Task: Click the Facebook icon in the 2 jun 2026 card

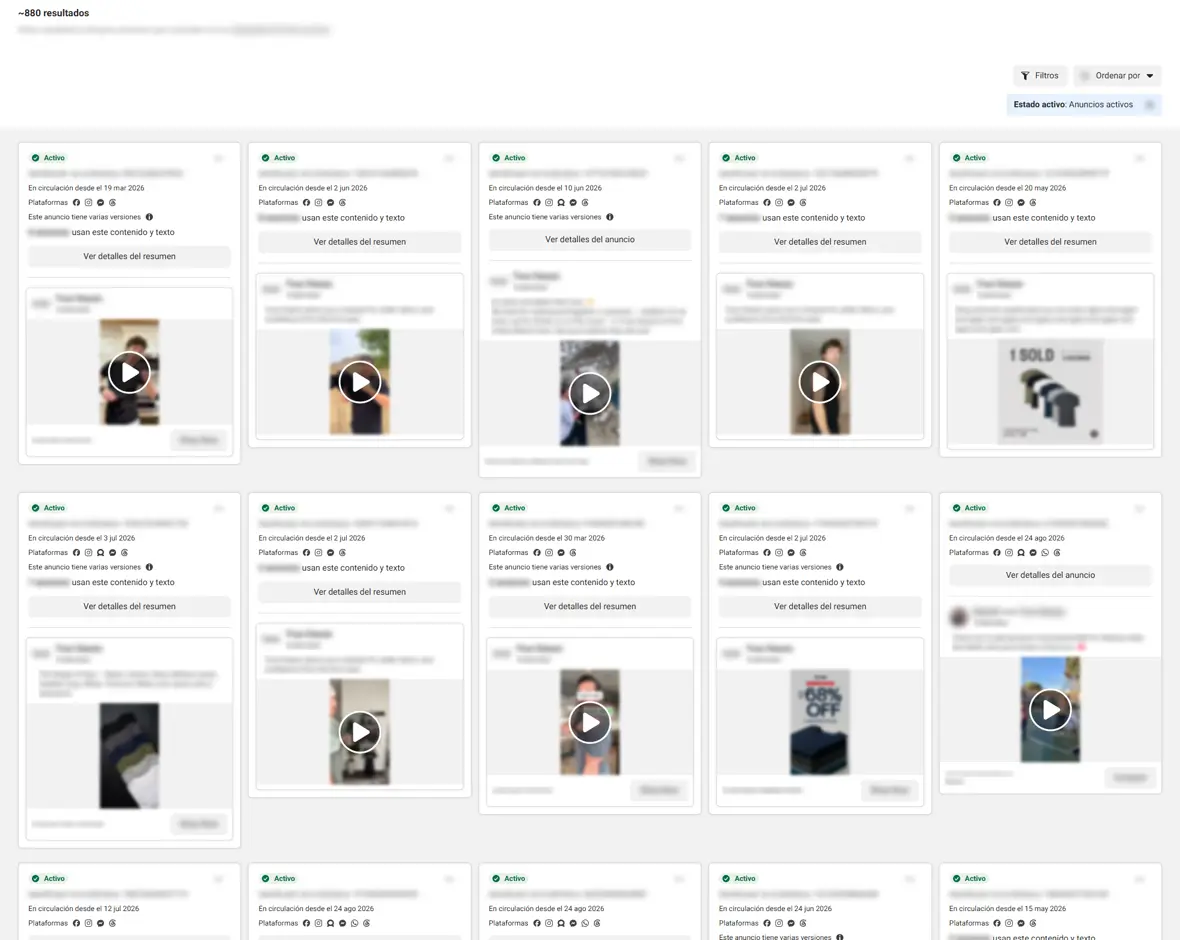Action: 306,202
